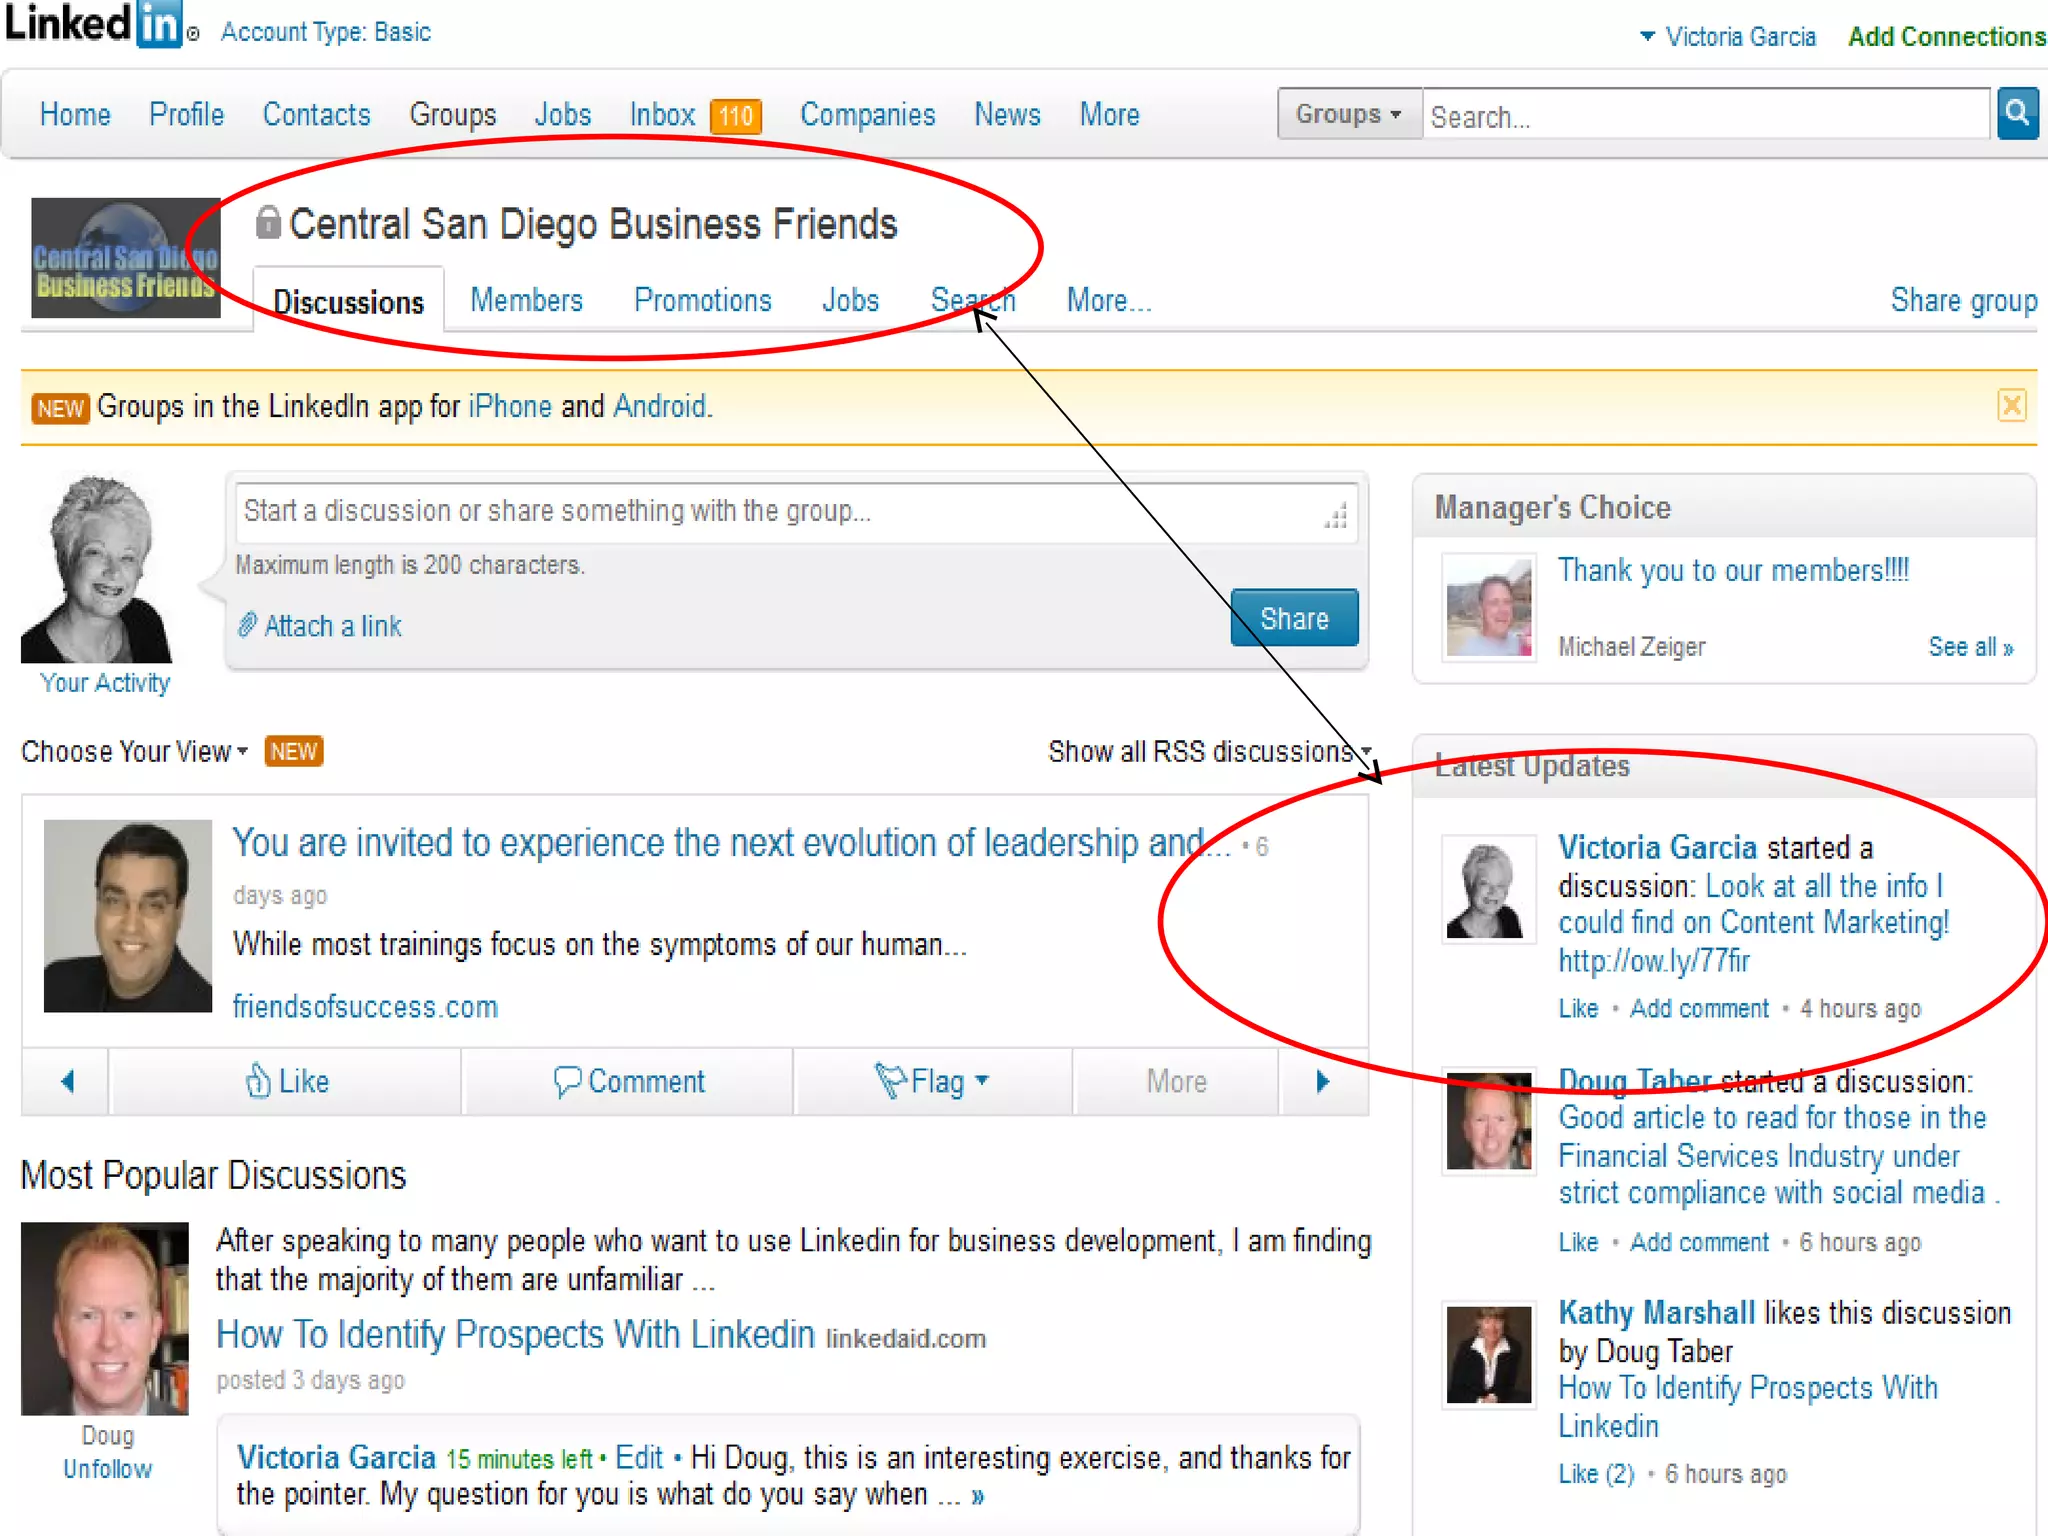The width and height of the screenshot is (2048, 1536).
Task: Click the next discussion right arrow
Action: 1322,1081
